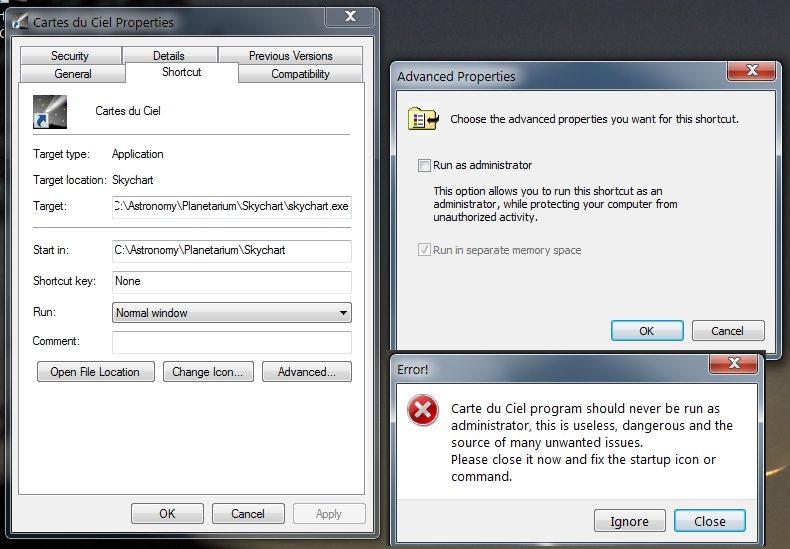This screenshot has height=549, width=790.
Task: Click the Shortcut key field
Action: click(x=232, y=282)
